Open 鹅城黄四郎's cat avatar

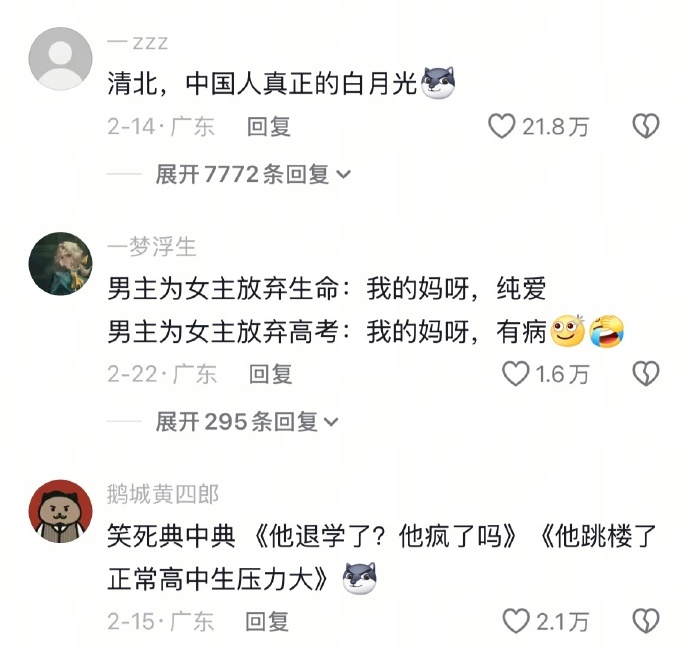click(60, 511)
